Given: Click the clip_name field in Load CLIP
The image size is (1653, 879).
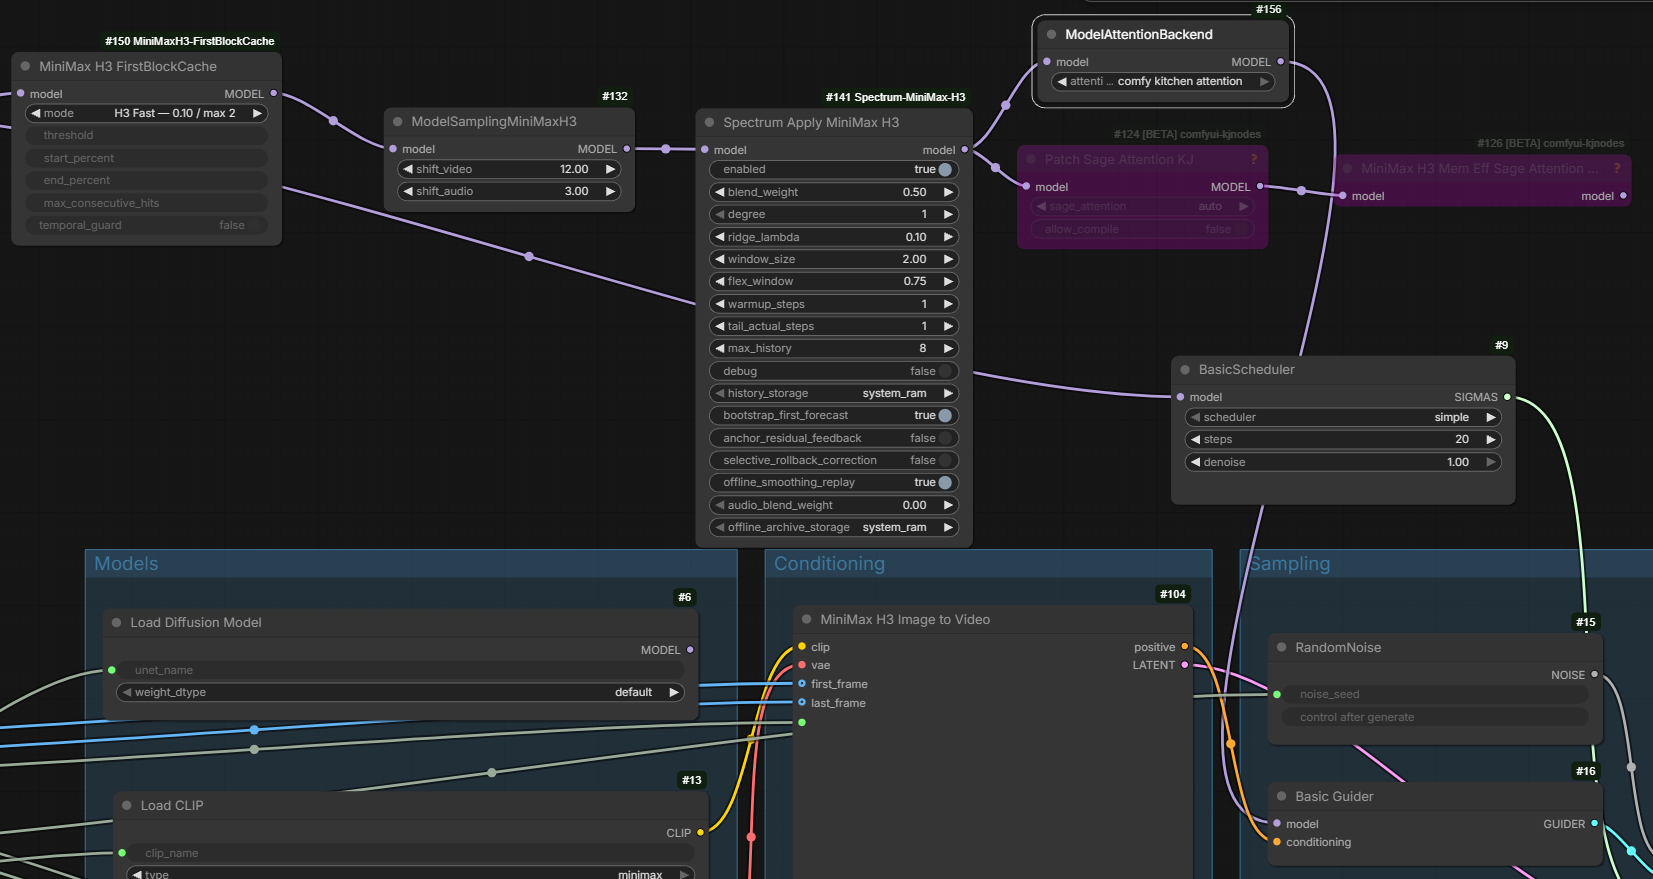Looking at the screenshot, I should (410, 854).
